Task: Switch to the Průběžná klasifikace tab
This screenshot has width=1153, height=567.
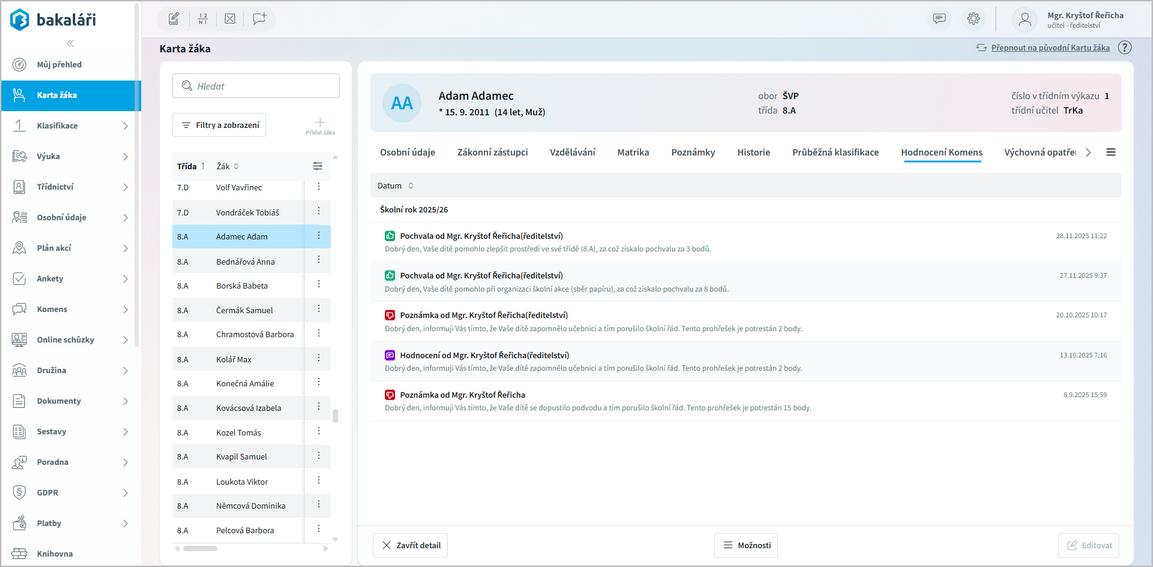Action: (835, 153)
